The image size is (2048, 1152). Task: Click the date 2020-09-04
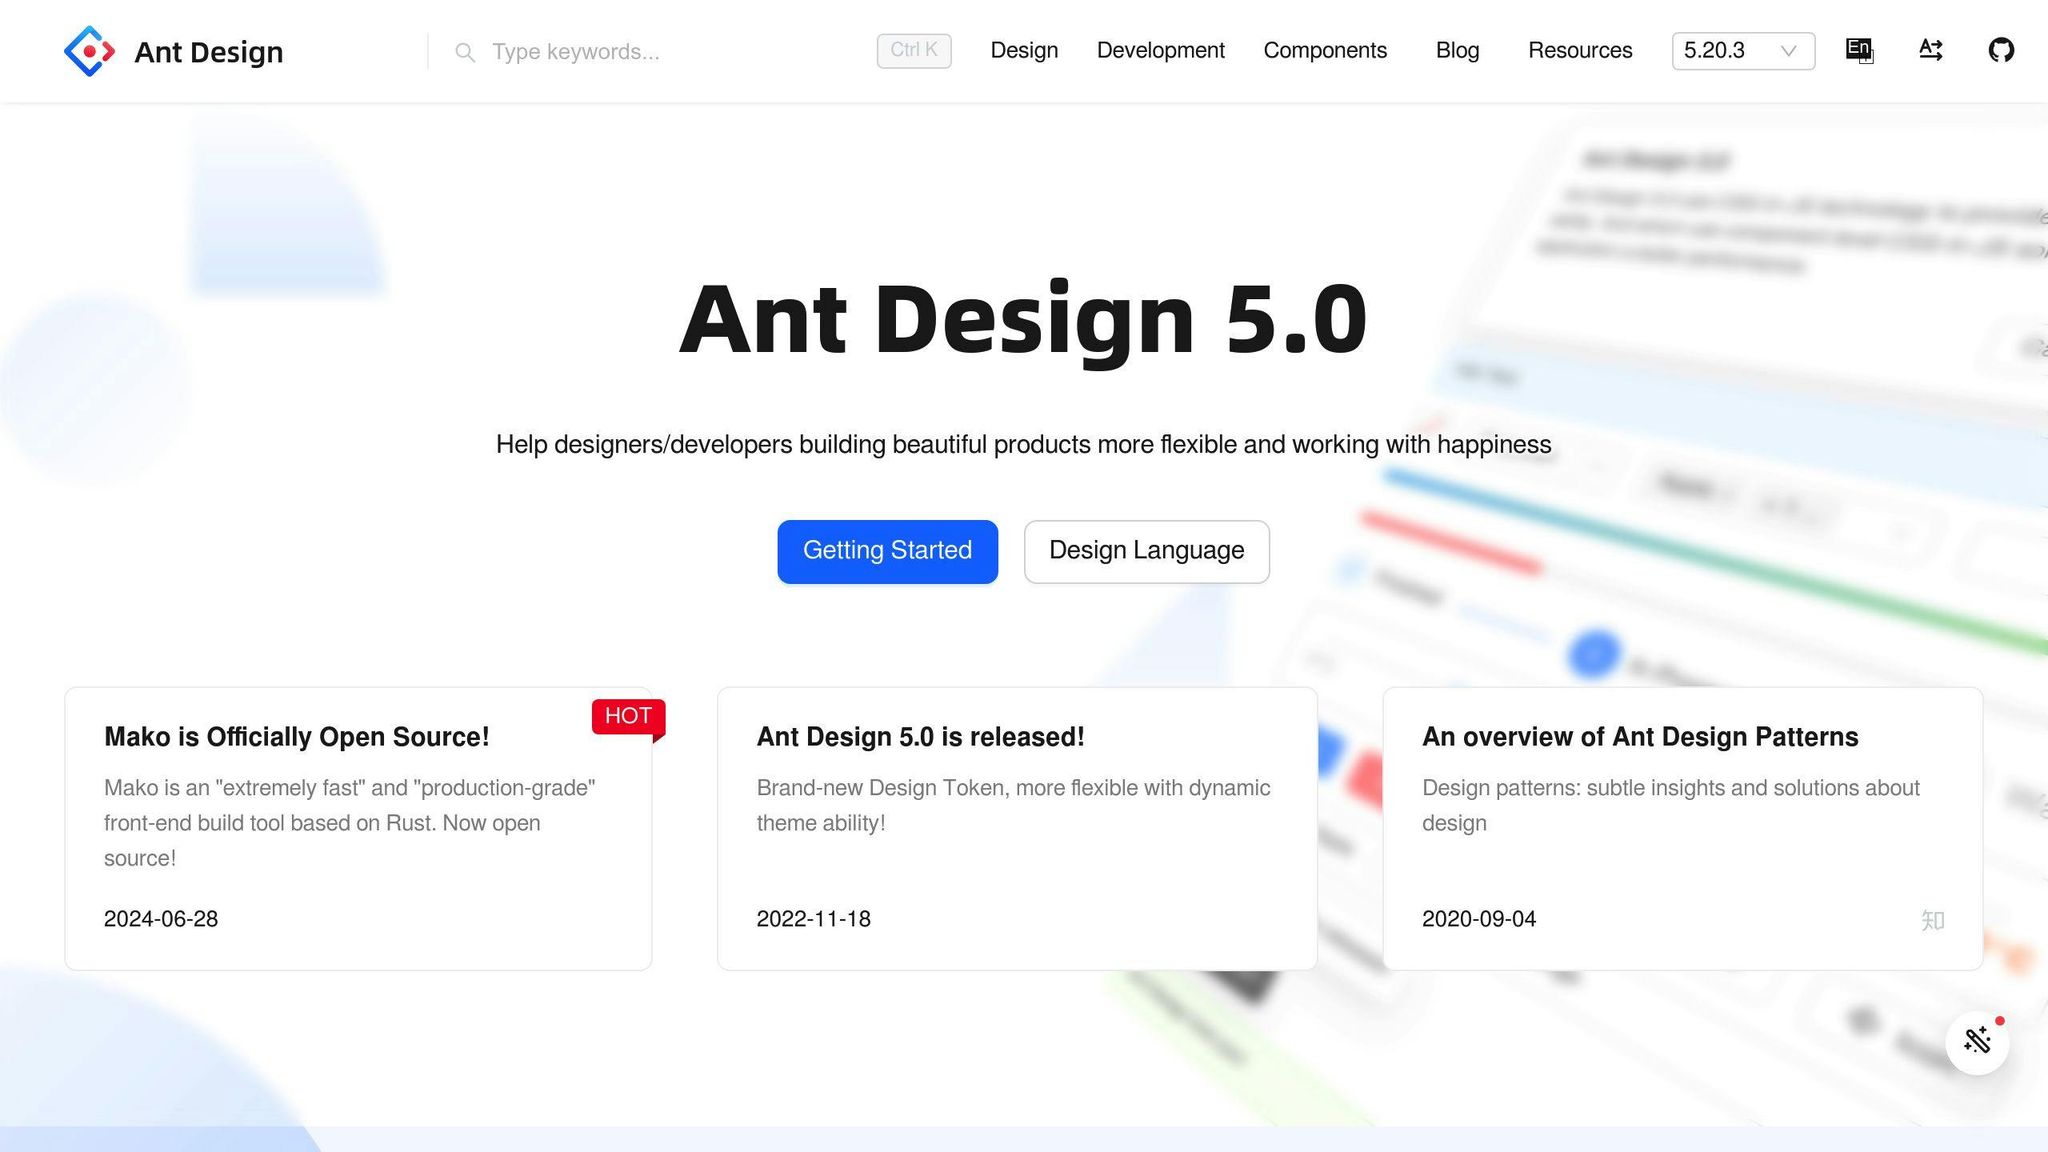[x=1479, y=919]
